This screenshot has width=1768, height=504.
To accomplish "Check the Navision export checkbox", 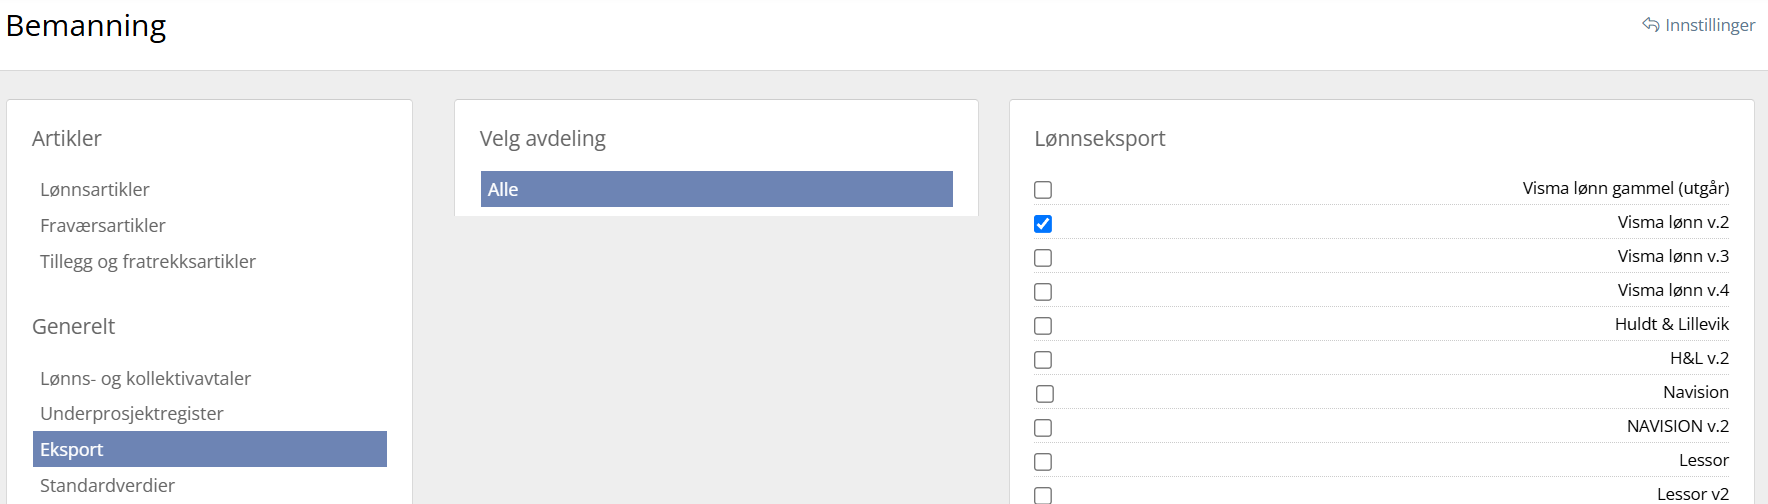I will point(1045,394).
